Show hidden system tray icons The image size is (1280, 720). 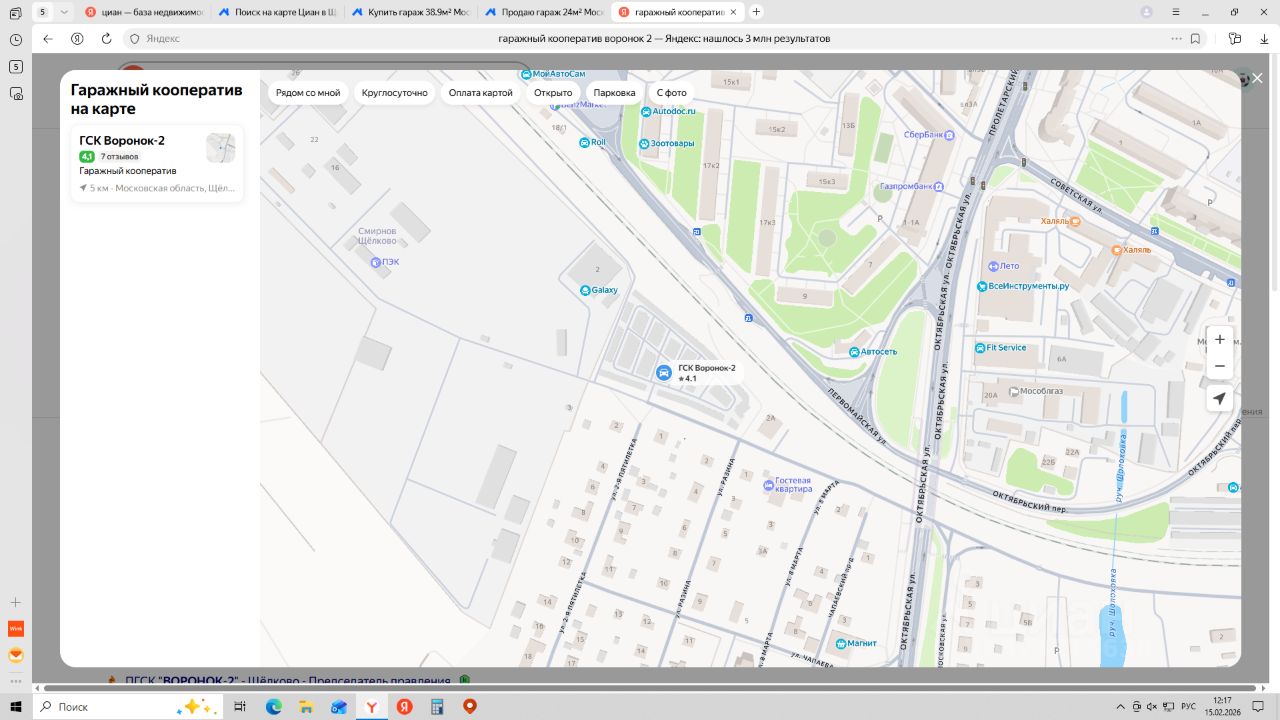(1121, 707)
